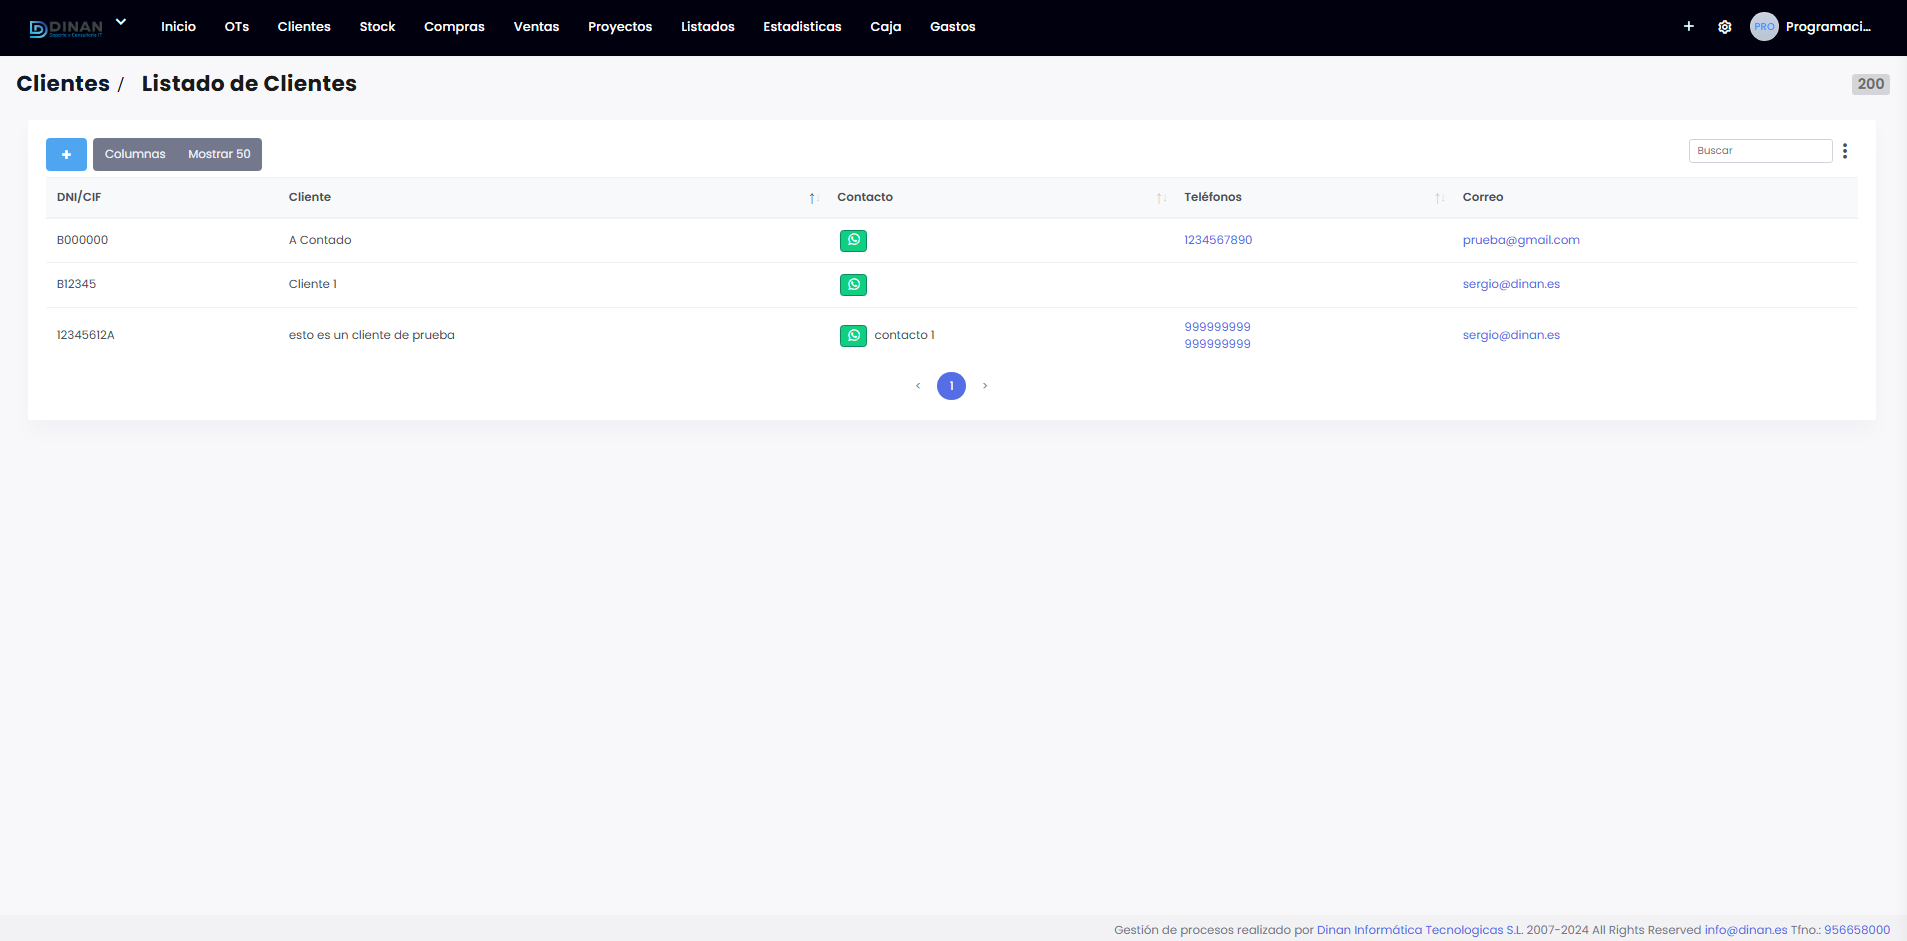Click the plus icon in the top navbar

coord(1689,26)
